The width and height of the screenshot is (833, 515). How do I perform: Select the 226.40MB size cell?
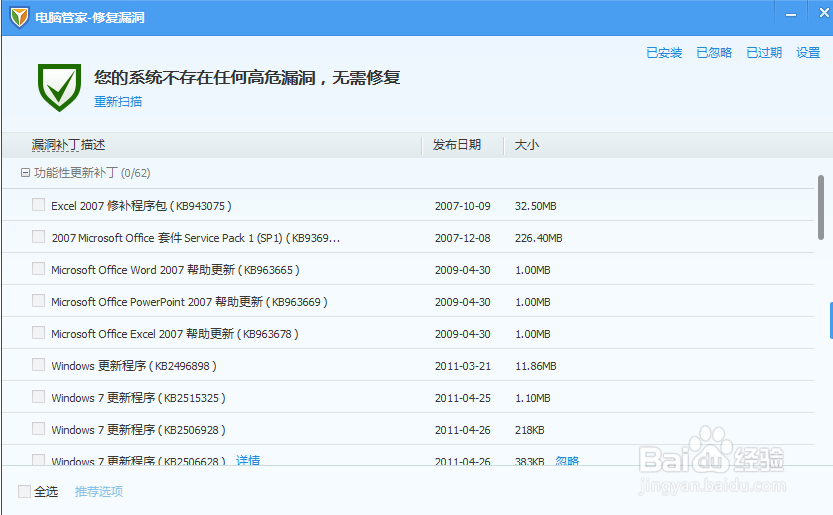click(x=538, y=238)
